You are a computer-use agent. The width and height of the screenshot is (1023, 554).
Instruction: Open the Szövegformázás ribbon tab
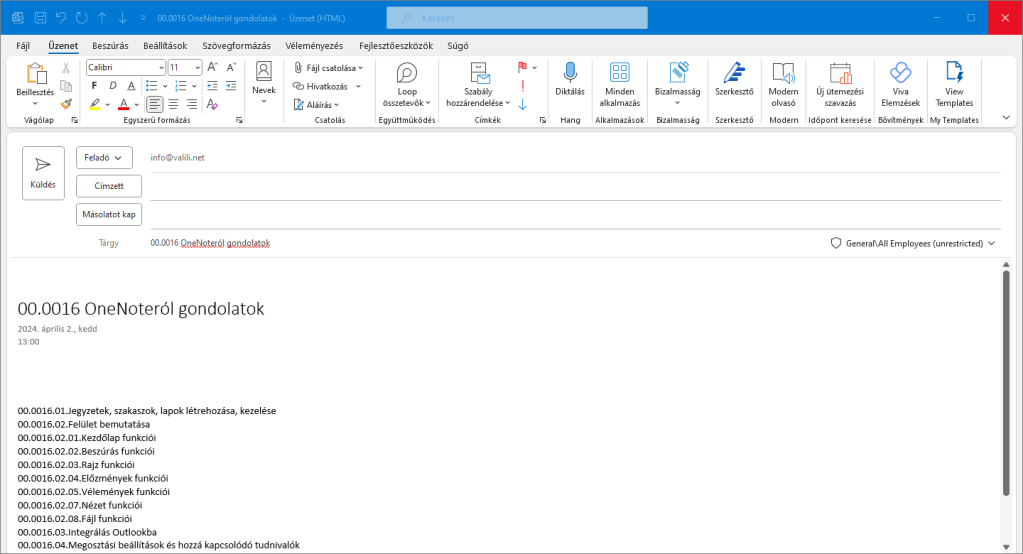pyautogui.click(x=236, y=46)
